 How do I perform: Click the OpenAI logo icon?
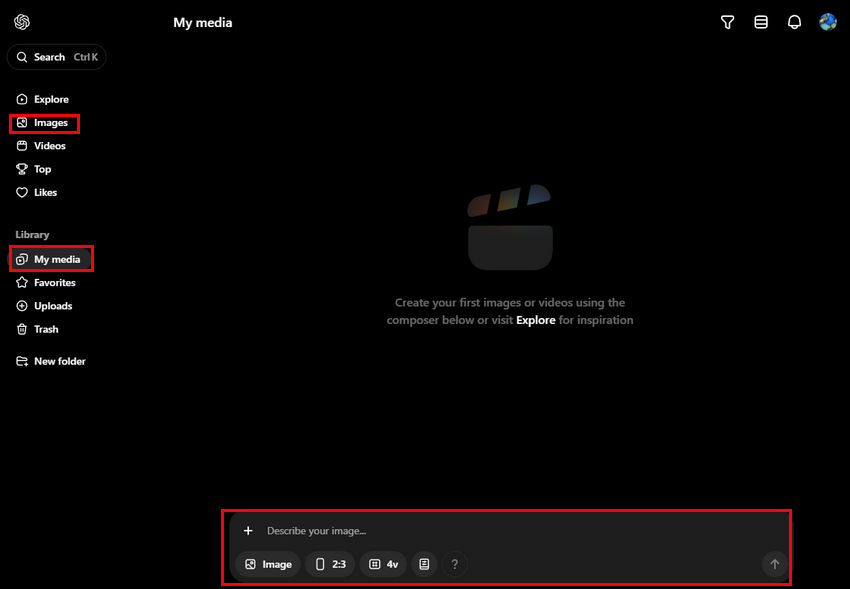click(x=22, y=22)
